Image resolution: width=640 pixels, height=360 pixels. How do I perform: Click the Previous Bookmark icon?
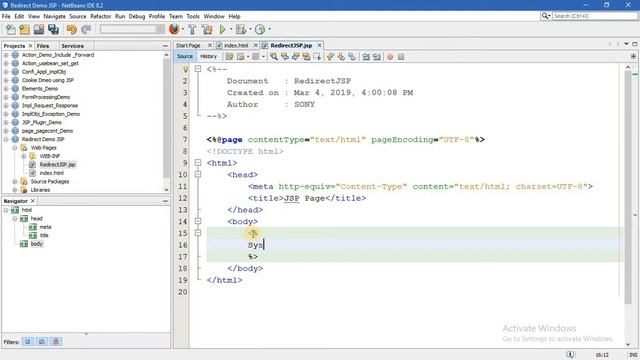[330, 57]
